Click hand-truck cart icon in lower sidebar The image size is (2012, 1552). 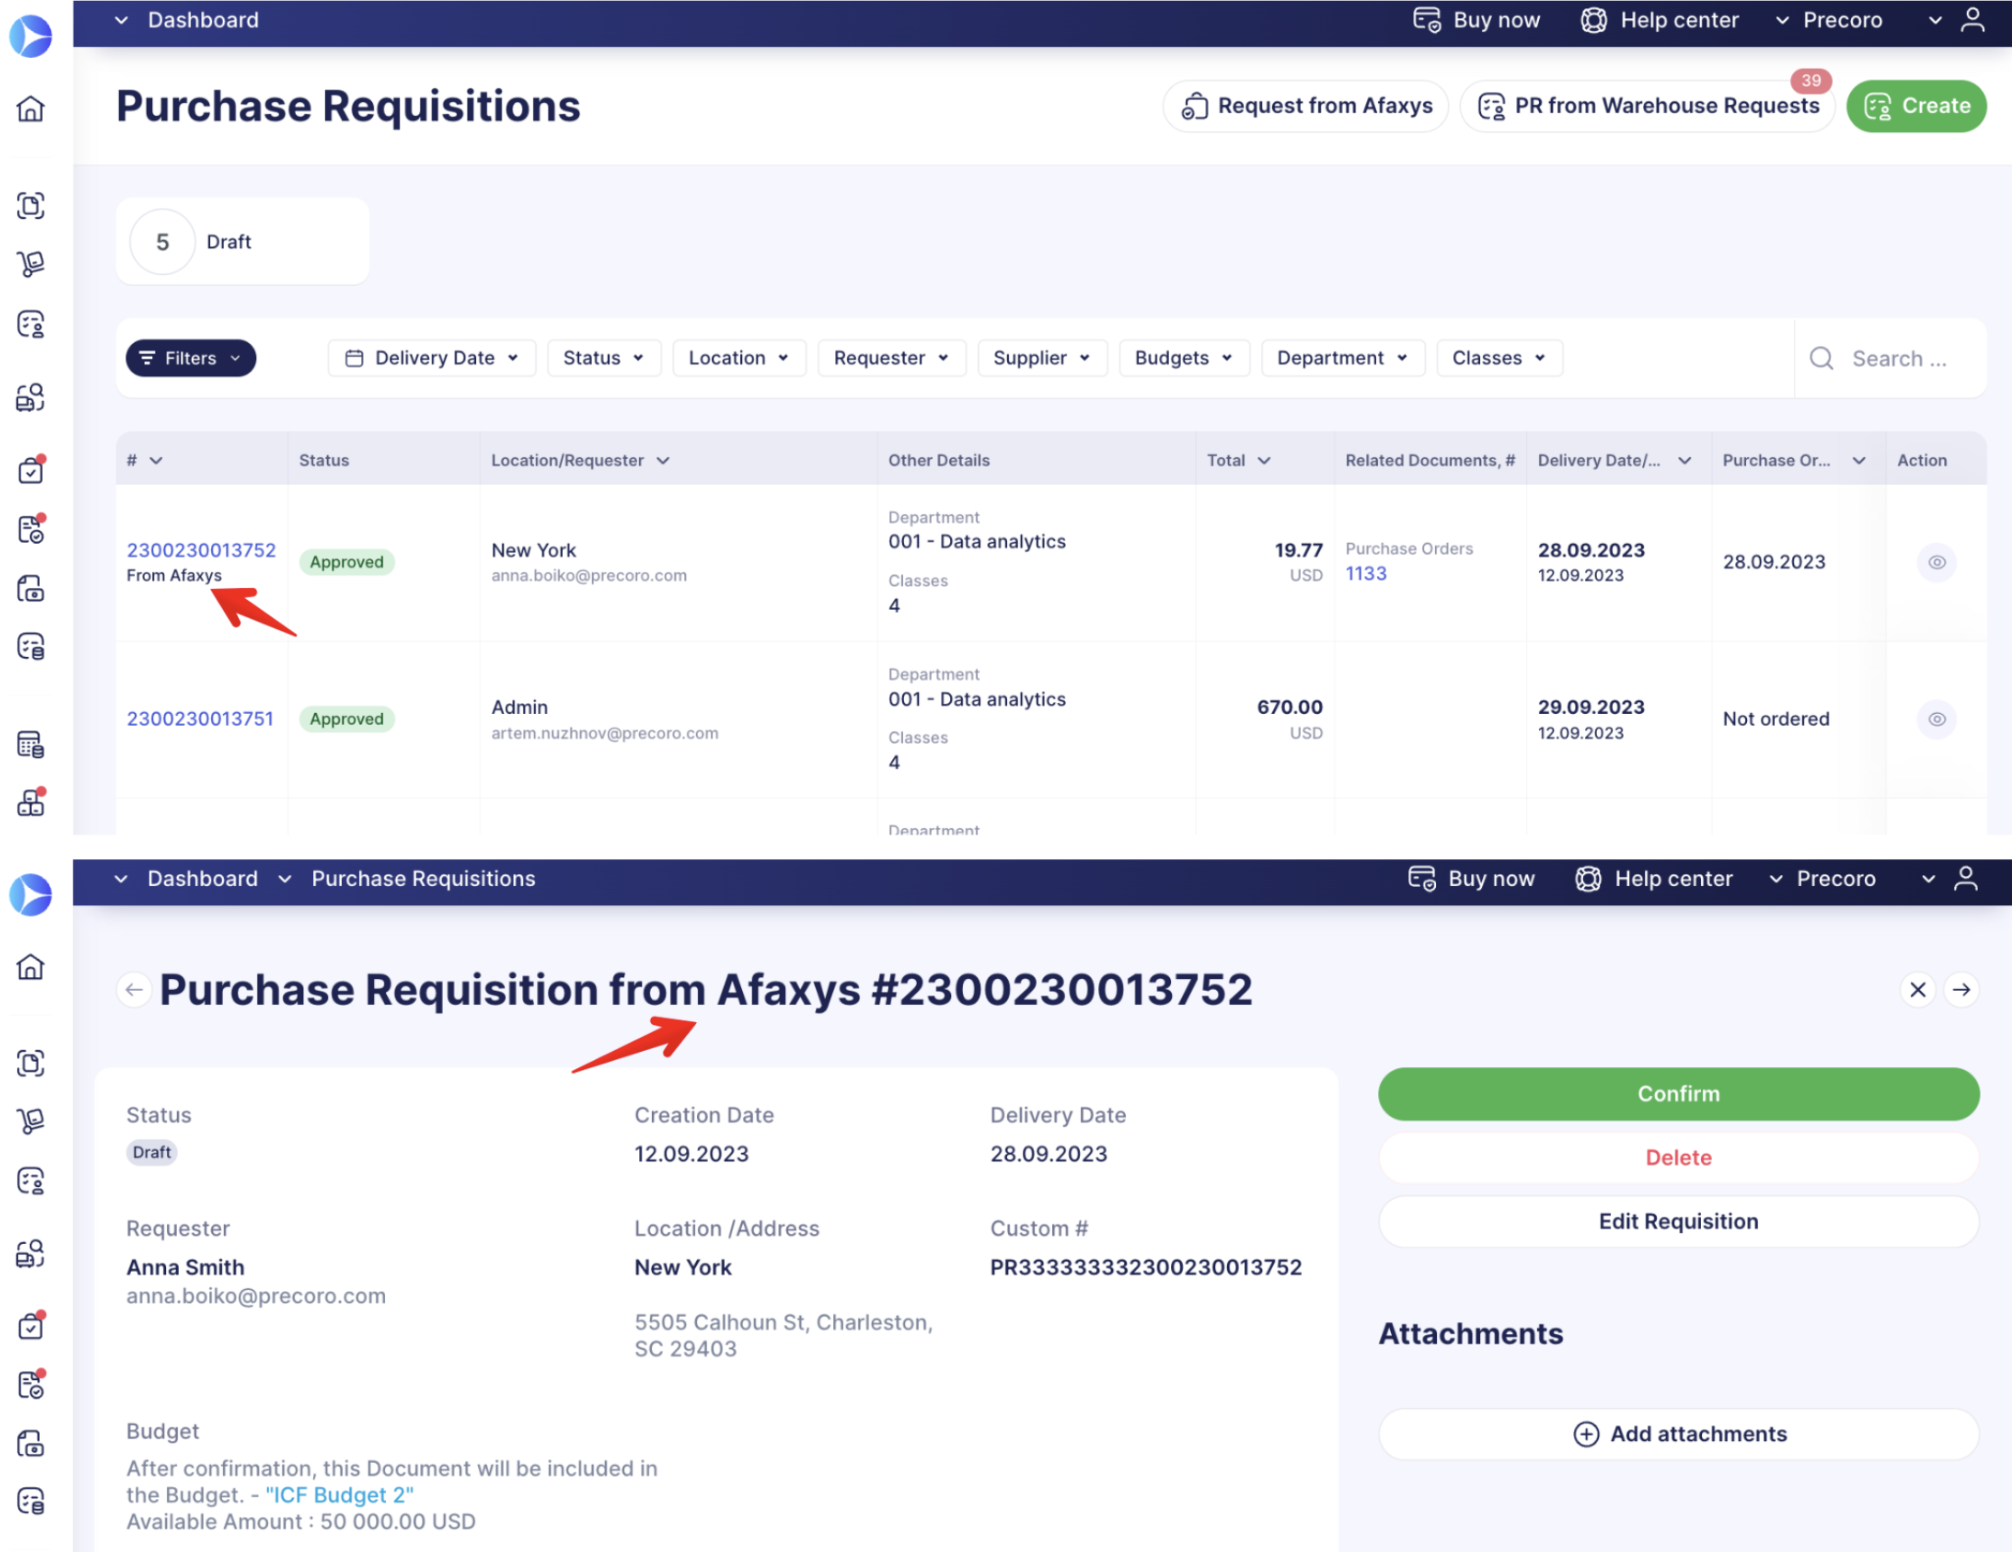pos(31,1122)
